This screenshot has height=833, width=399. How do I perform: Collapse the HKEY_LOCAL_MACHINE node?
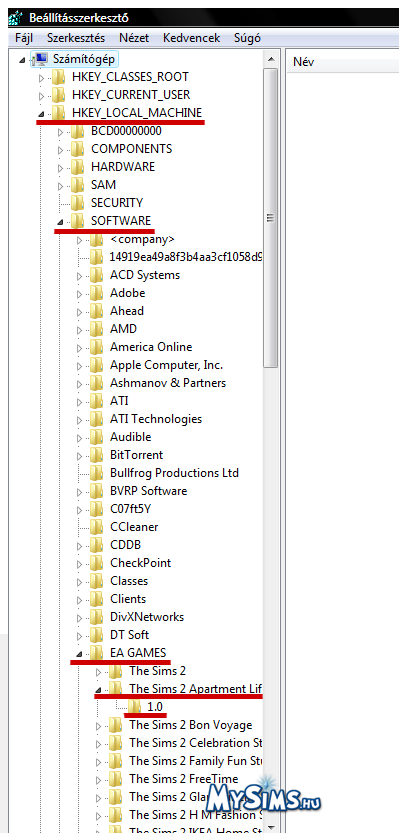41,114
